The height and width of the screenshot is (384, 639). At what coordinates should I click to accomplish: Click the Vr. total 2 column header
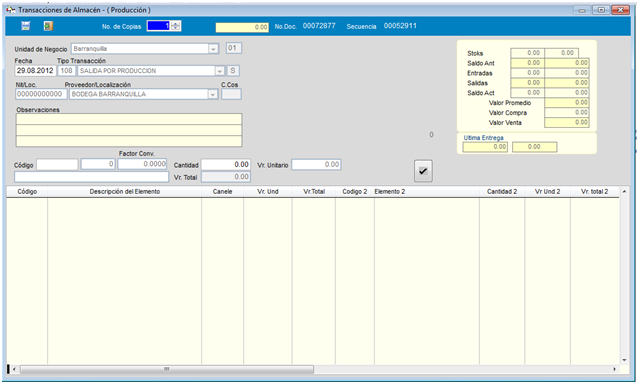click(x=595, y=192)
